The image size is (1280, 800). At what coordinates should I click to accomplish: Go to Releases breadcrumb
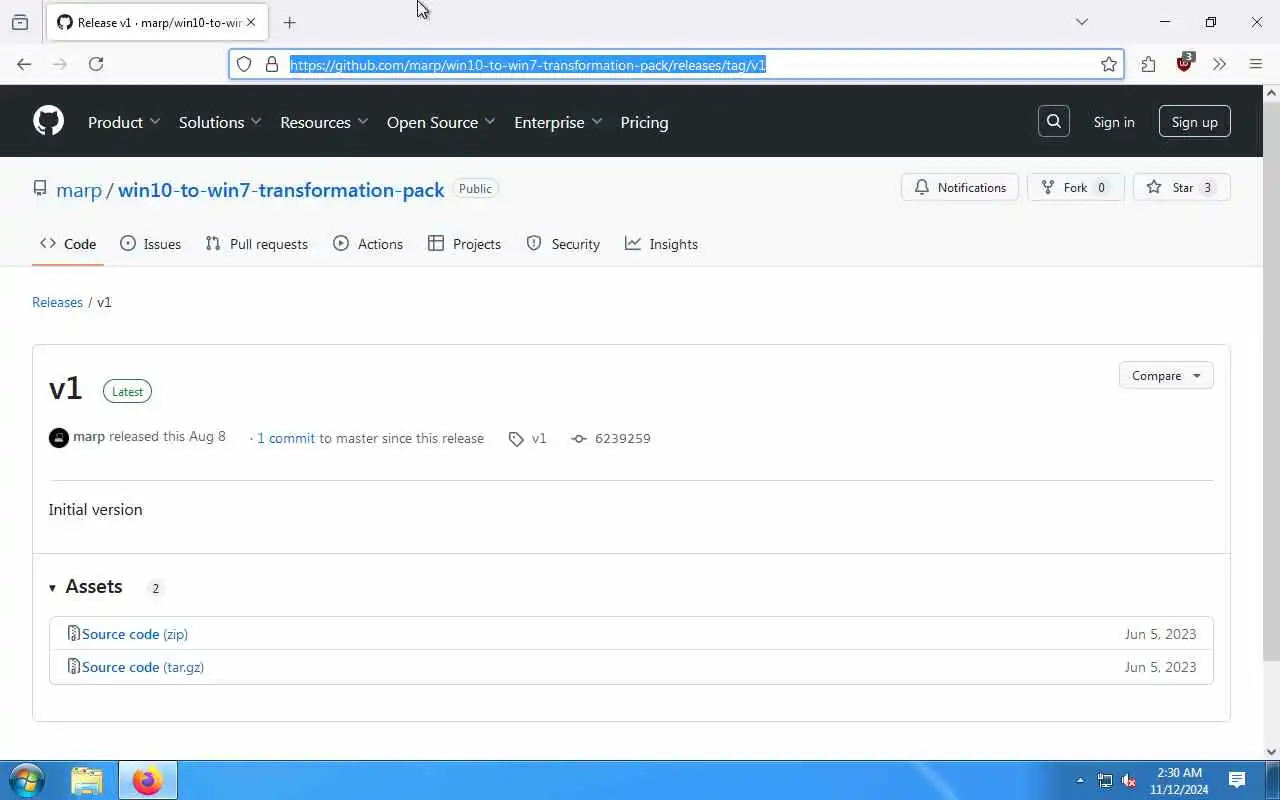57,302
